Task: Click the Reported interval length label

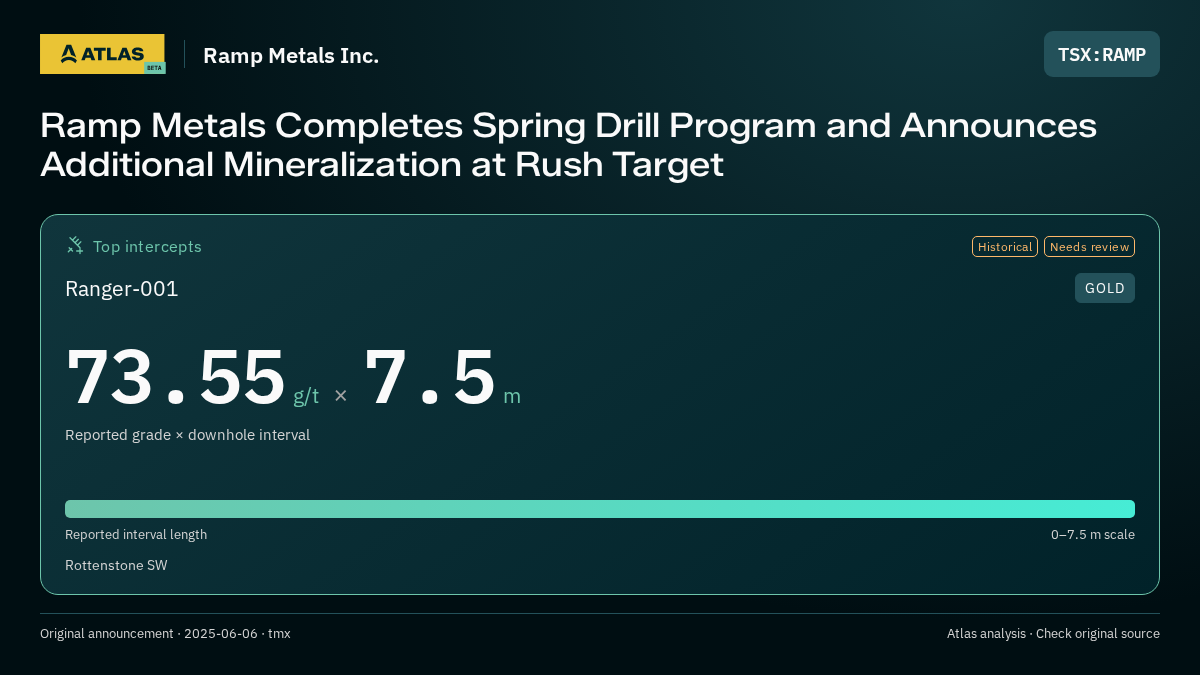Action: [x=136, y=534]
